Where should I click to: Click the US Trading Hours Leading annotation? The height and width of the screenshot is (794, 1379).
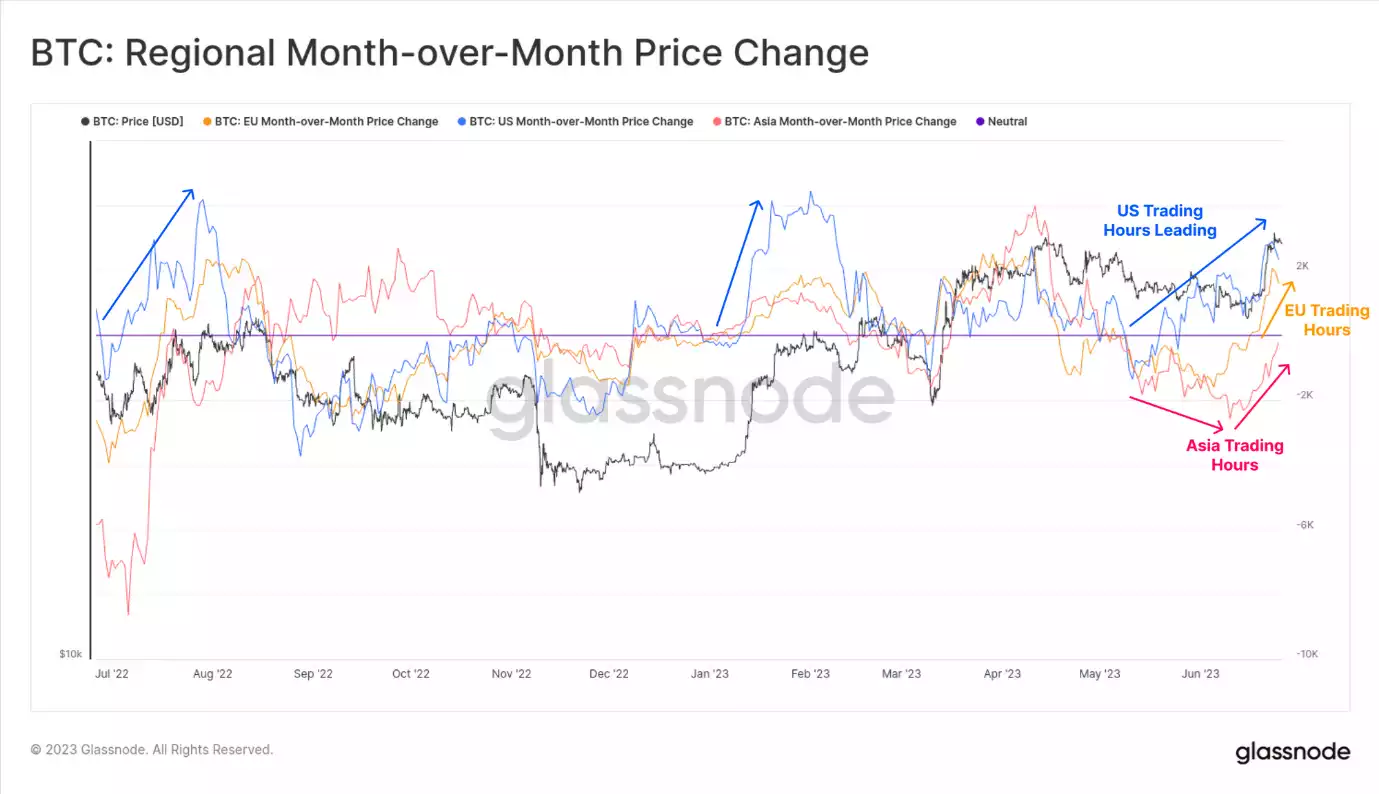pyautogui.click(x=1160, y=221)
